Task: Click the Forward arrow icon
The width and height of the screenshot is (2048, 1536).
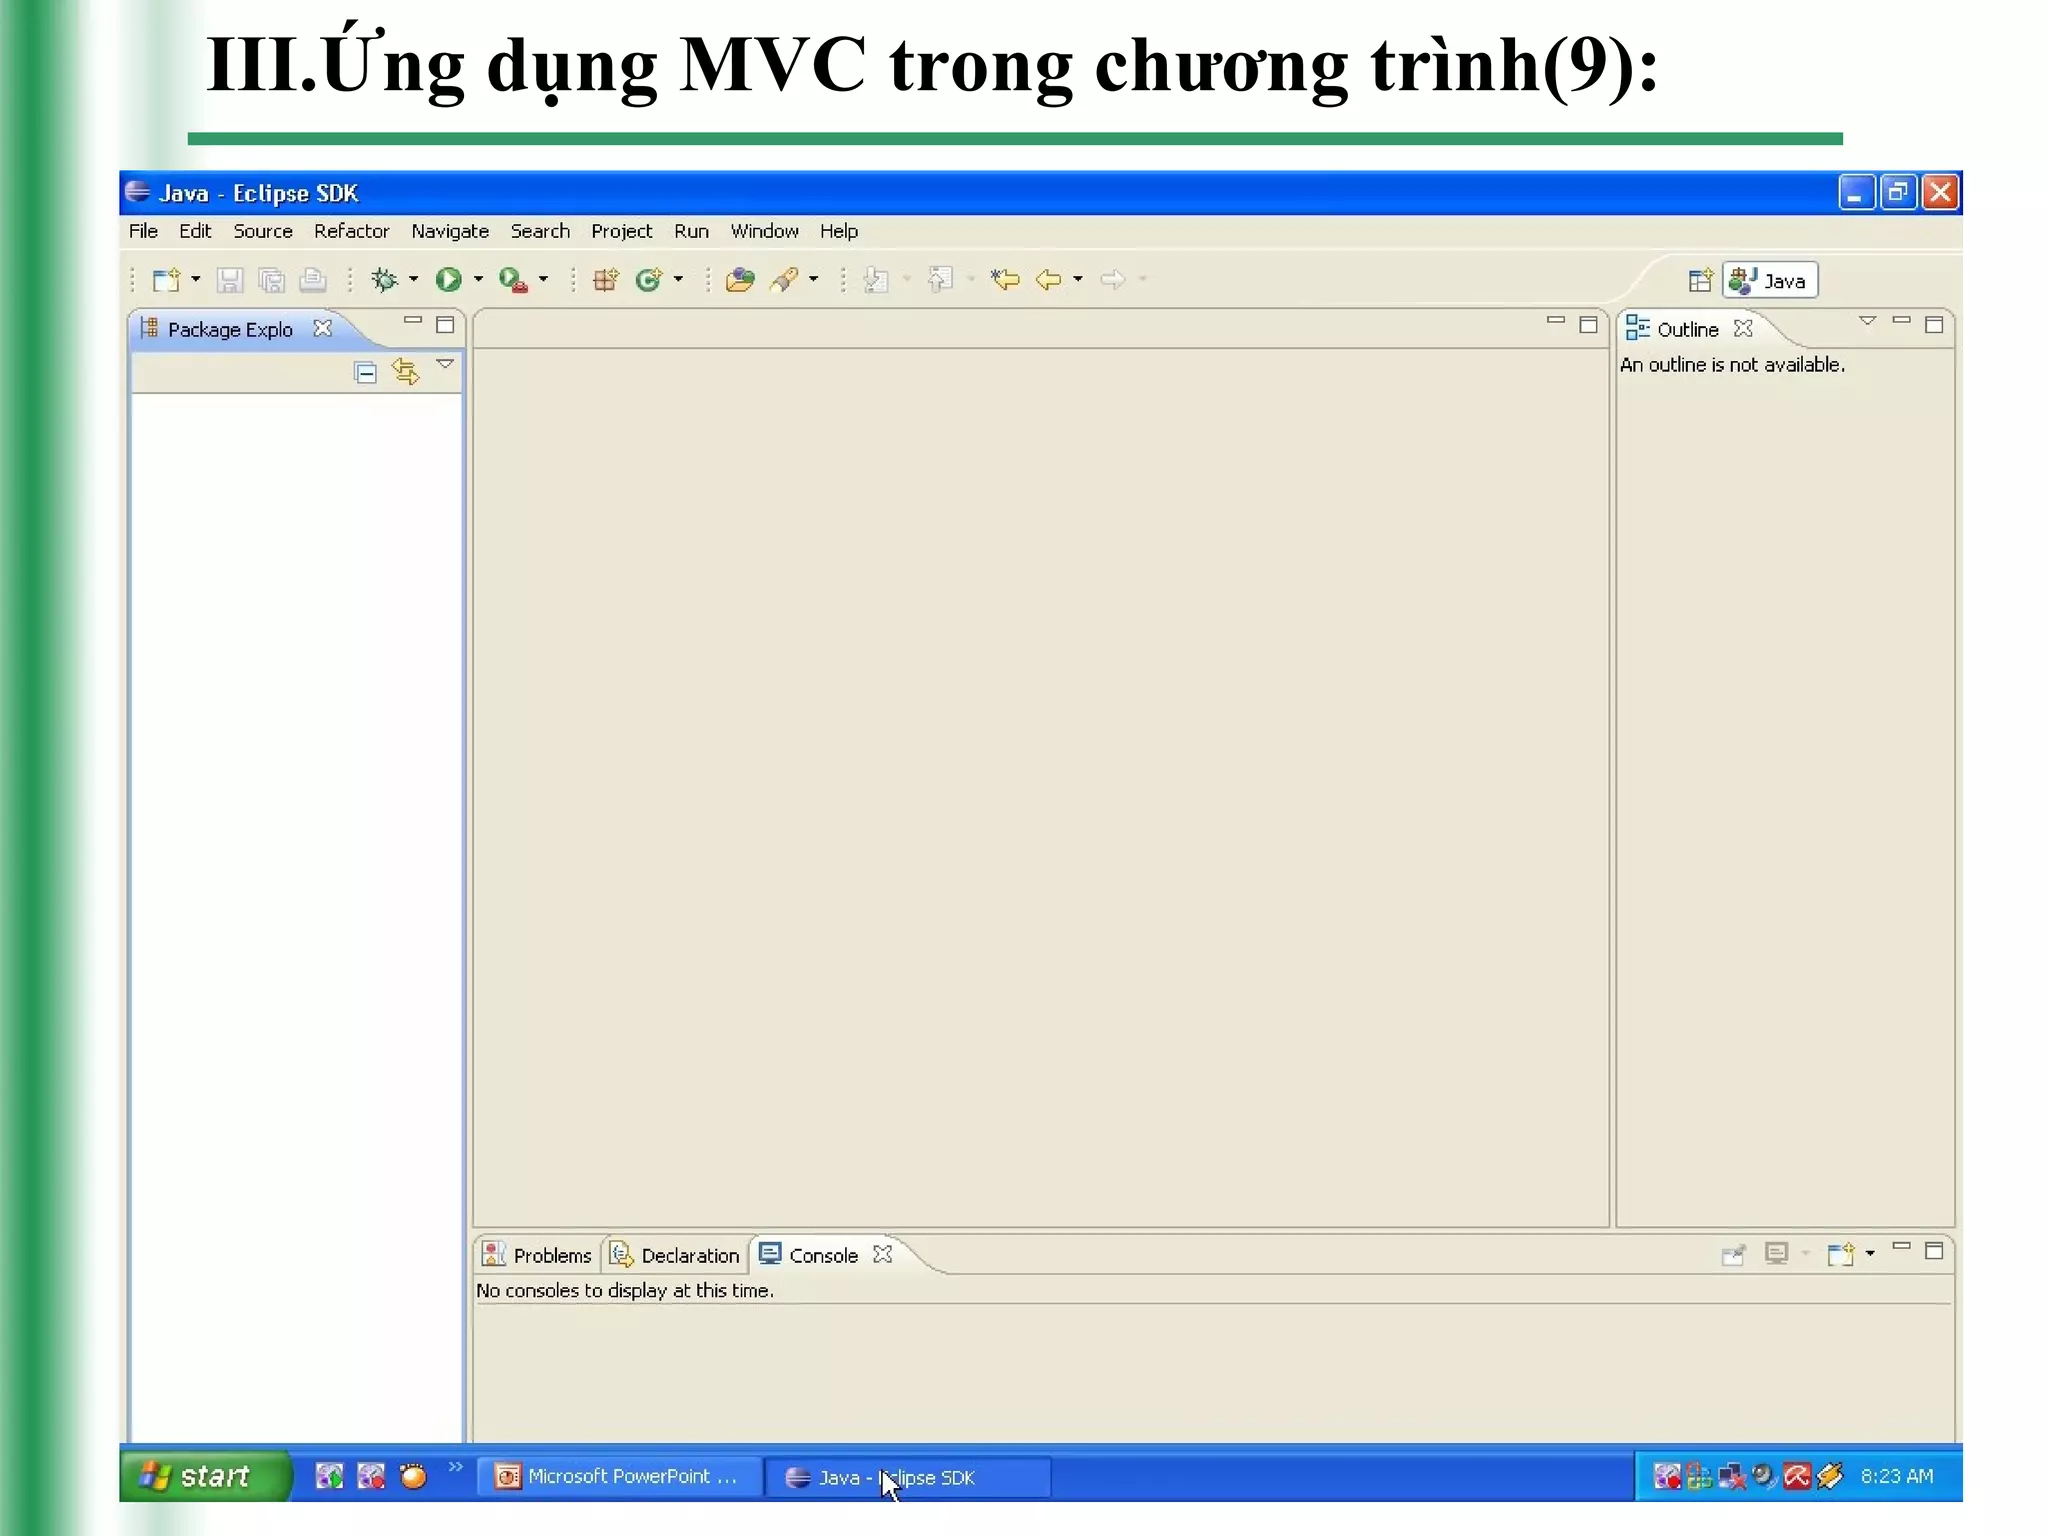Action: [x=1113, y=280]
